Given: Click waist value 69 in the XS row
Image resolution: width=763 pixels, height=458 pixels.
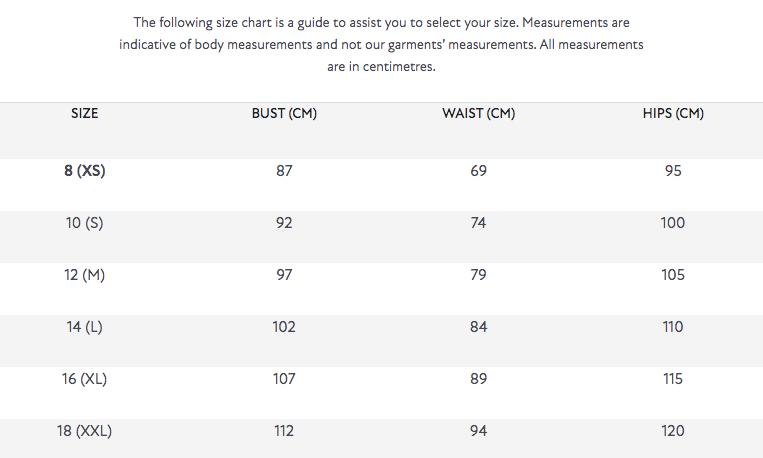Looking at the screenshot, I should [x=478, y=171].
